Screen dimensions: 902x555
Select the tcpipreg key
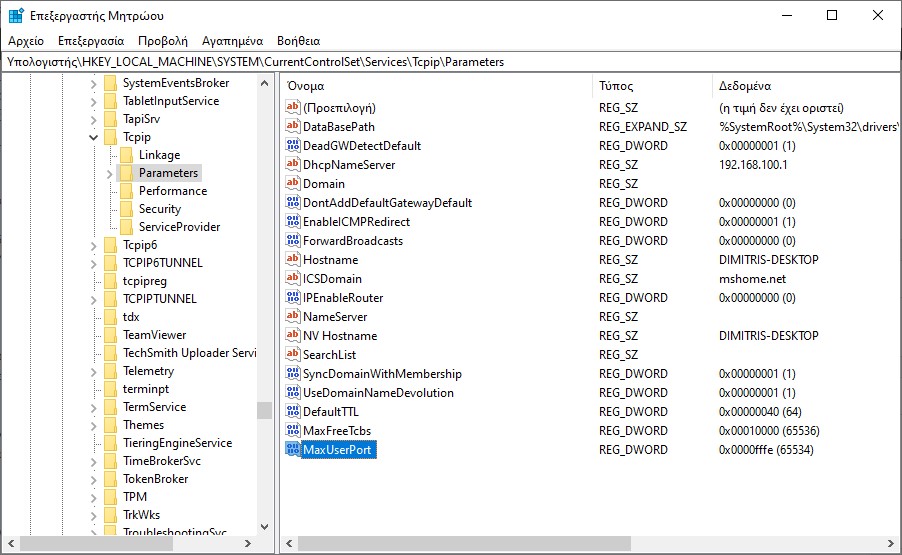[144, 281]
